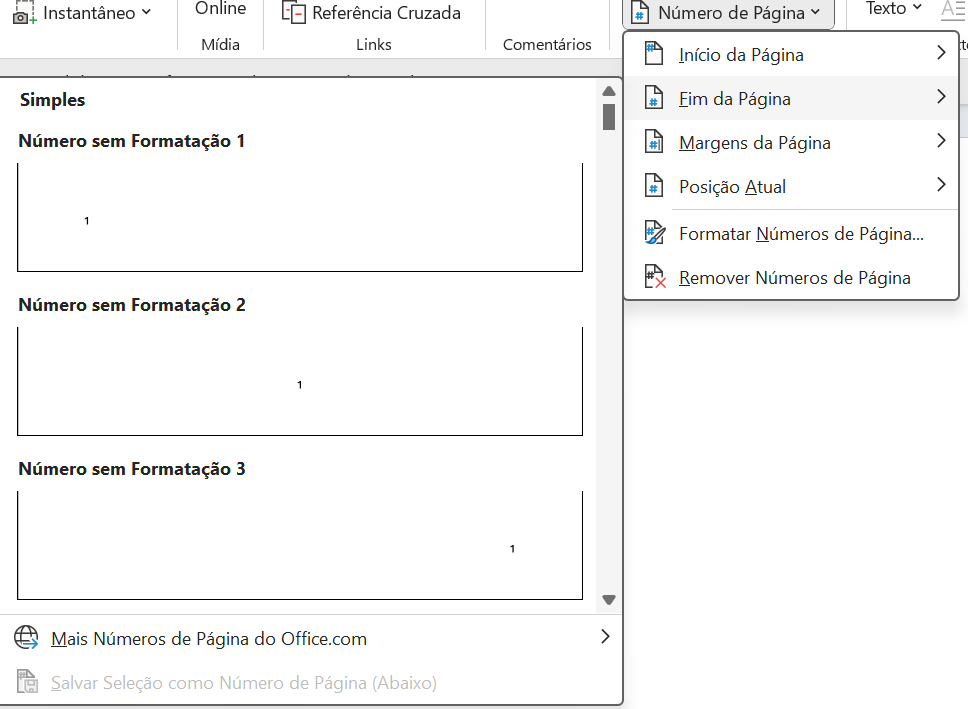Expand the Margens da Página submenu arrow

coord(941,141)
